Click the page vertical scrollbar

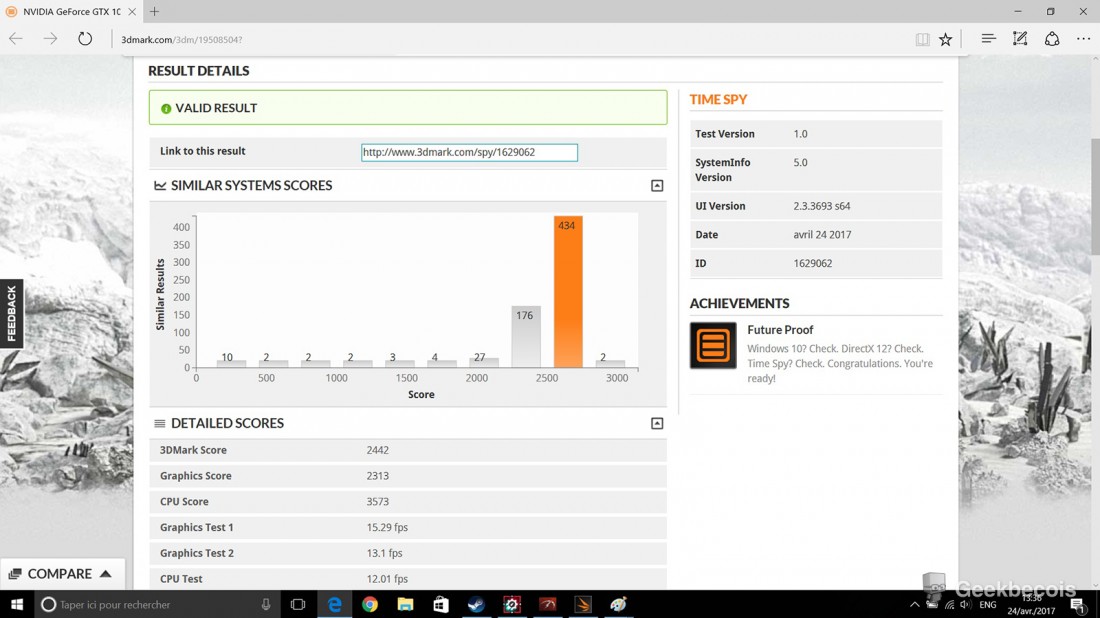[1093, 300]
